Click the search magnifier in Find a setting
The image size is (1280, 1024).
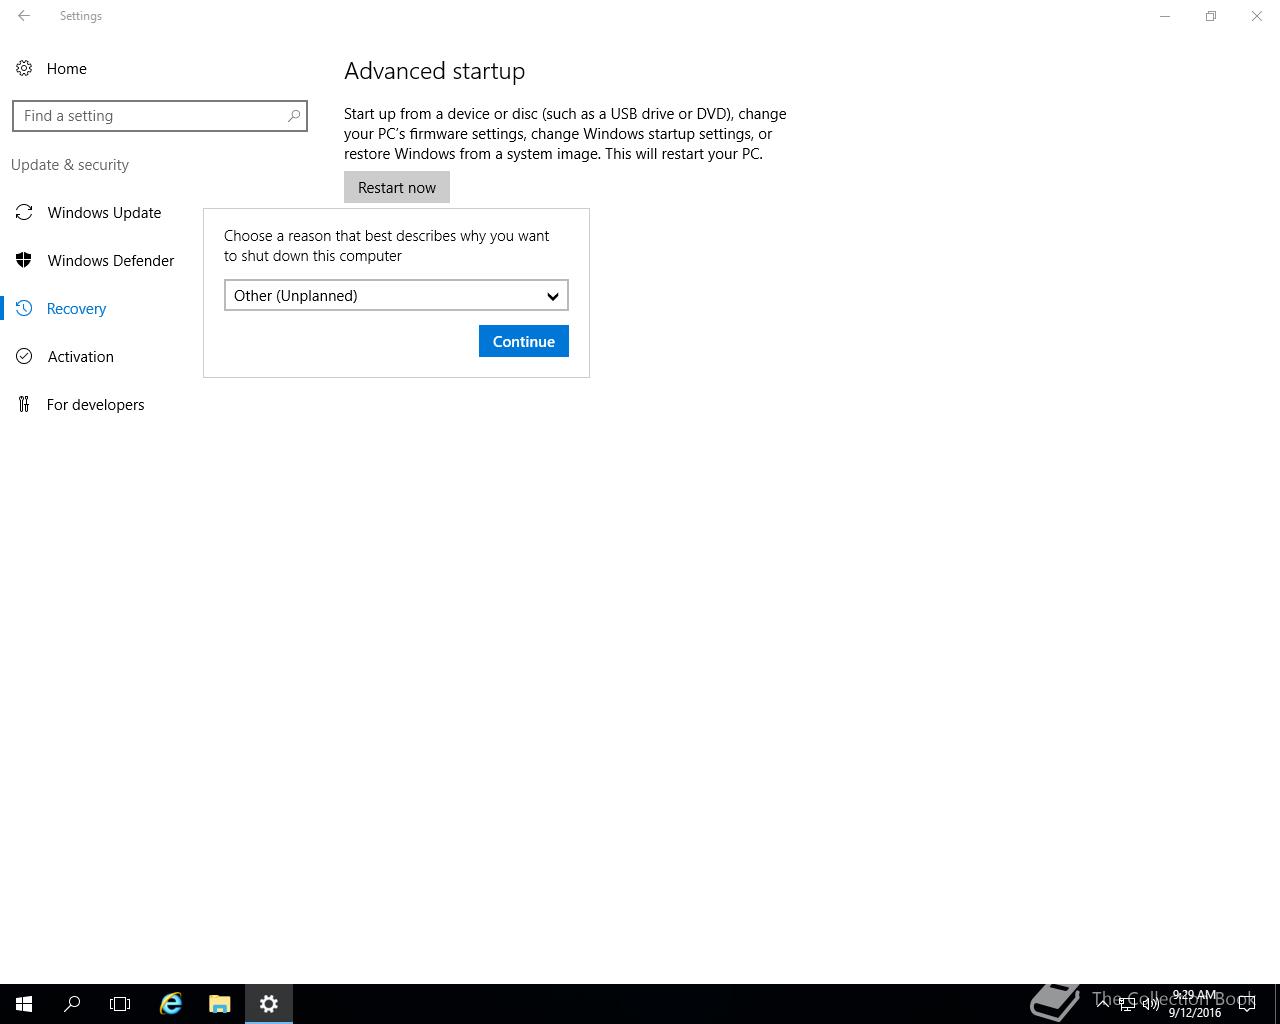point(293,116)
